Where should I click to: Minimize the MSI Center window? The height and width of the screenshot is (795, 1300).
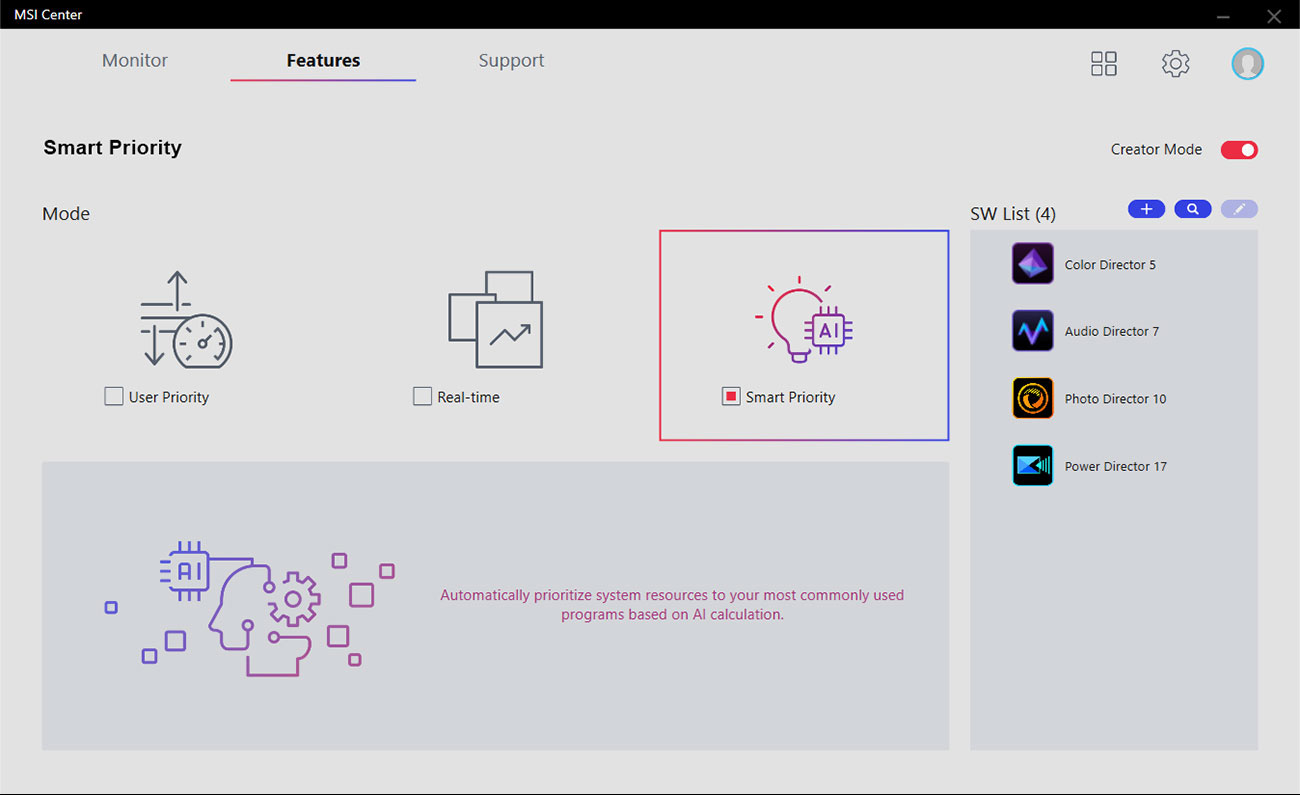[x=1224, y=16]
